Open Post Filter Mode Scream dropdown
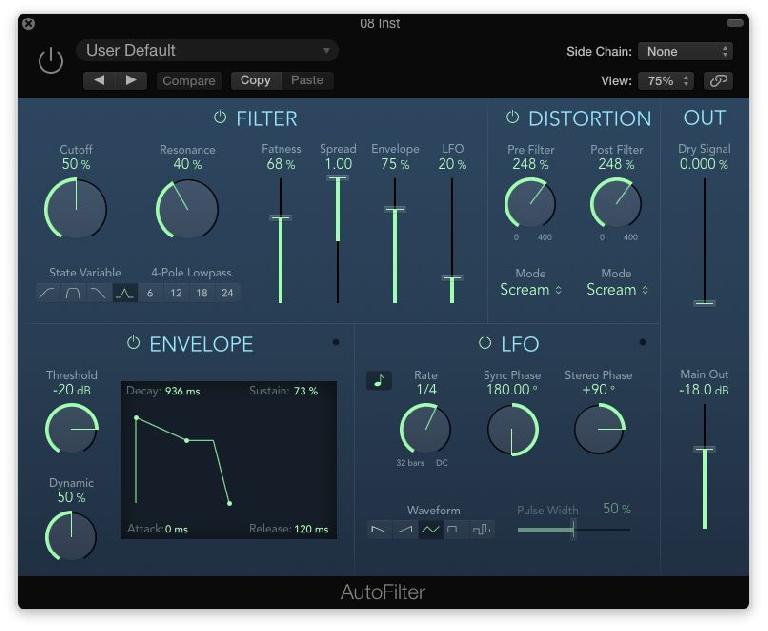Image resolution: width=768 pixels, height=631 pixels. [x=617, y=290]
